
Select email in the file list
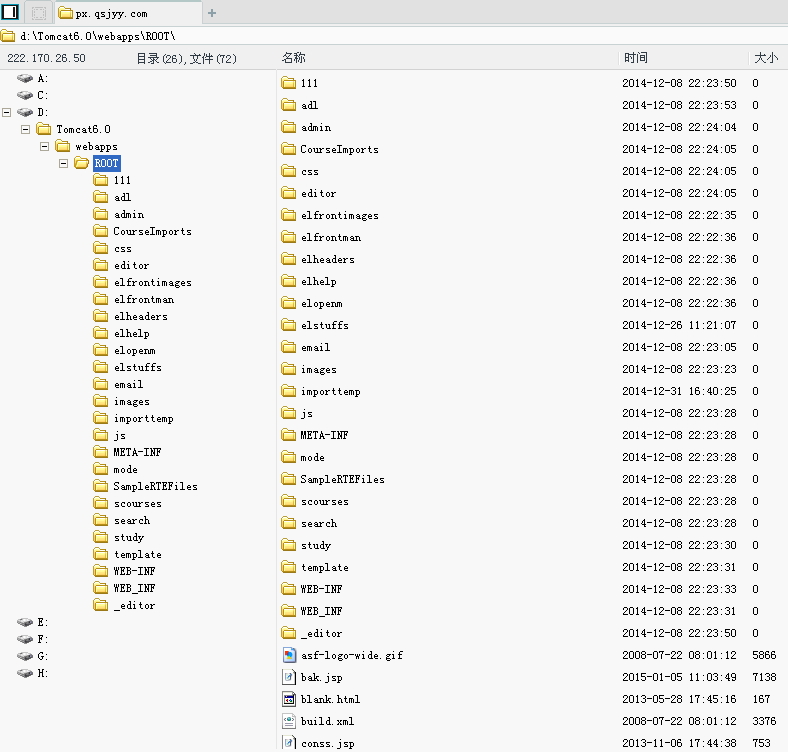pos(316,347)
